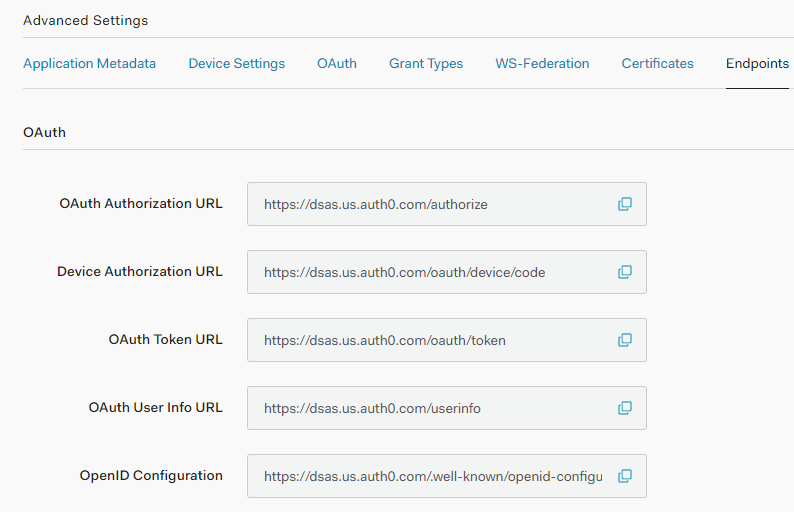Copy the OAuth User Info URL
Image resolution: width=794 pixels, height=512 pixels.
click(624, 408)
